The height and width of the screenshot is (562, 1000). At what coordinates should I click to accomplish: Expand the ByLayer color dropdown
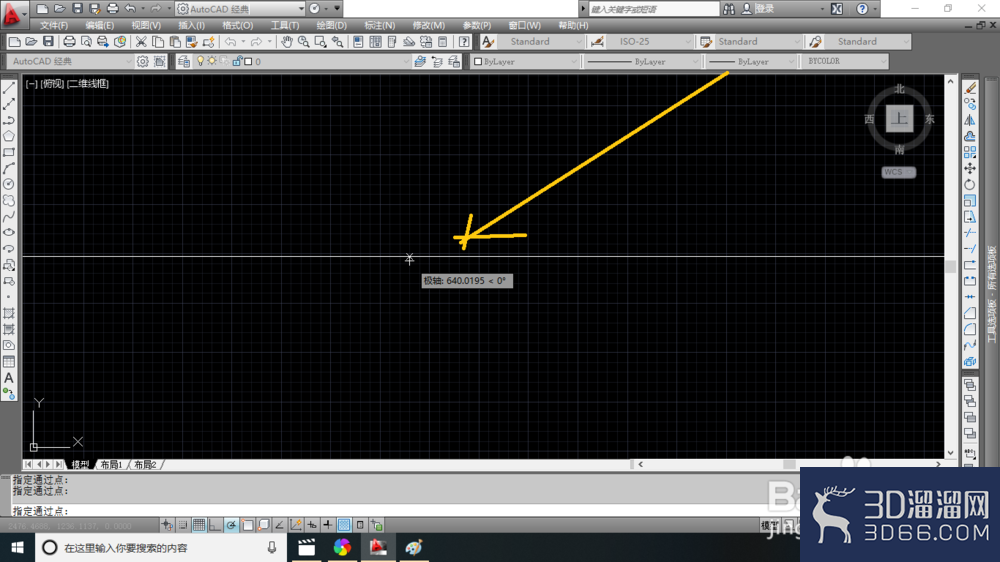(x=526, y=62)
